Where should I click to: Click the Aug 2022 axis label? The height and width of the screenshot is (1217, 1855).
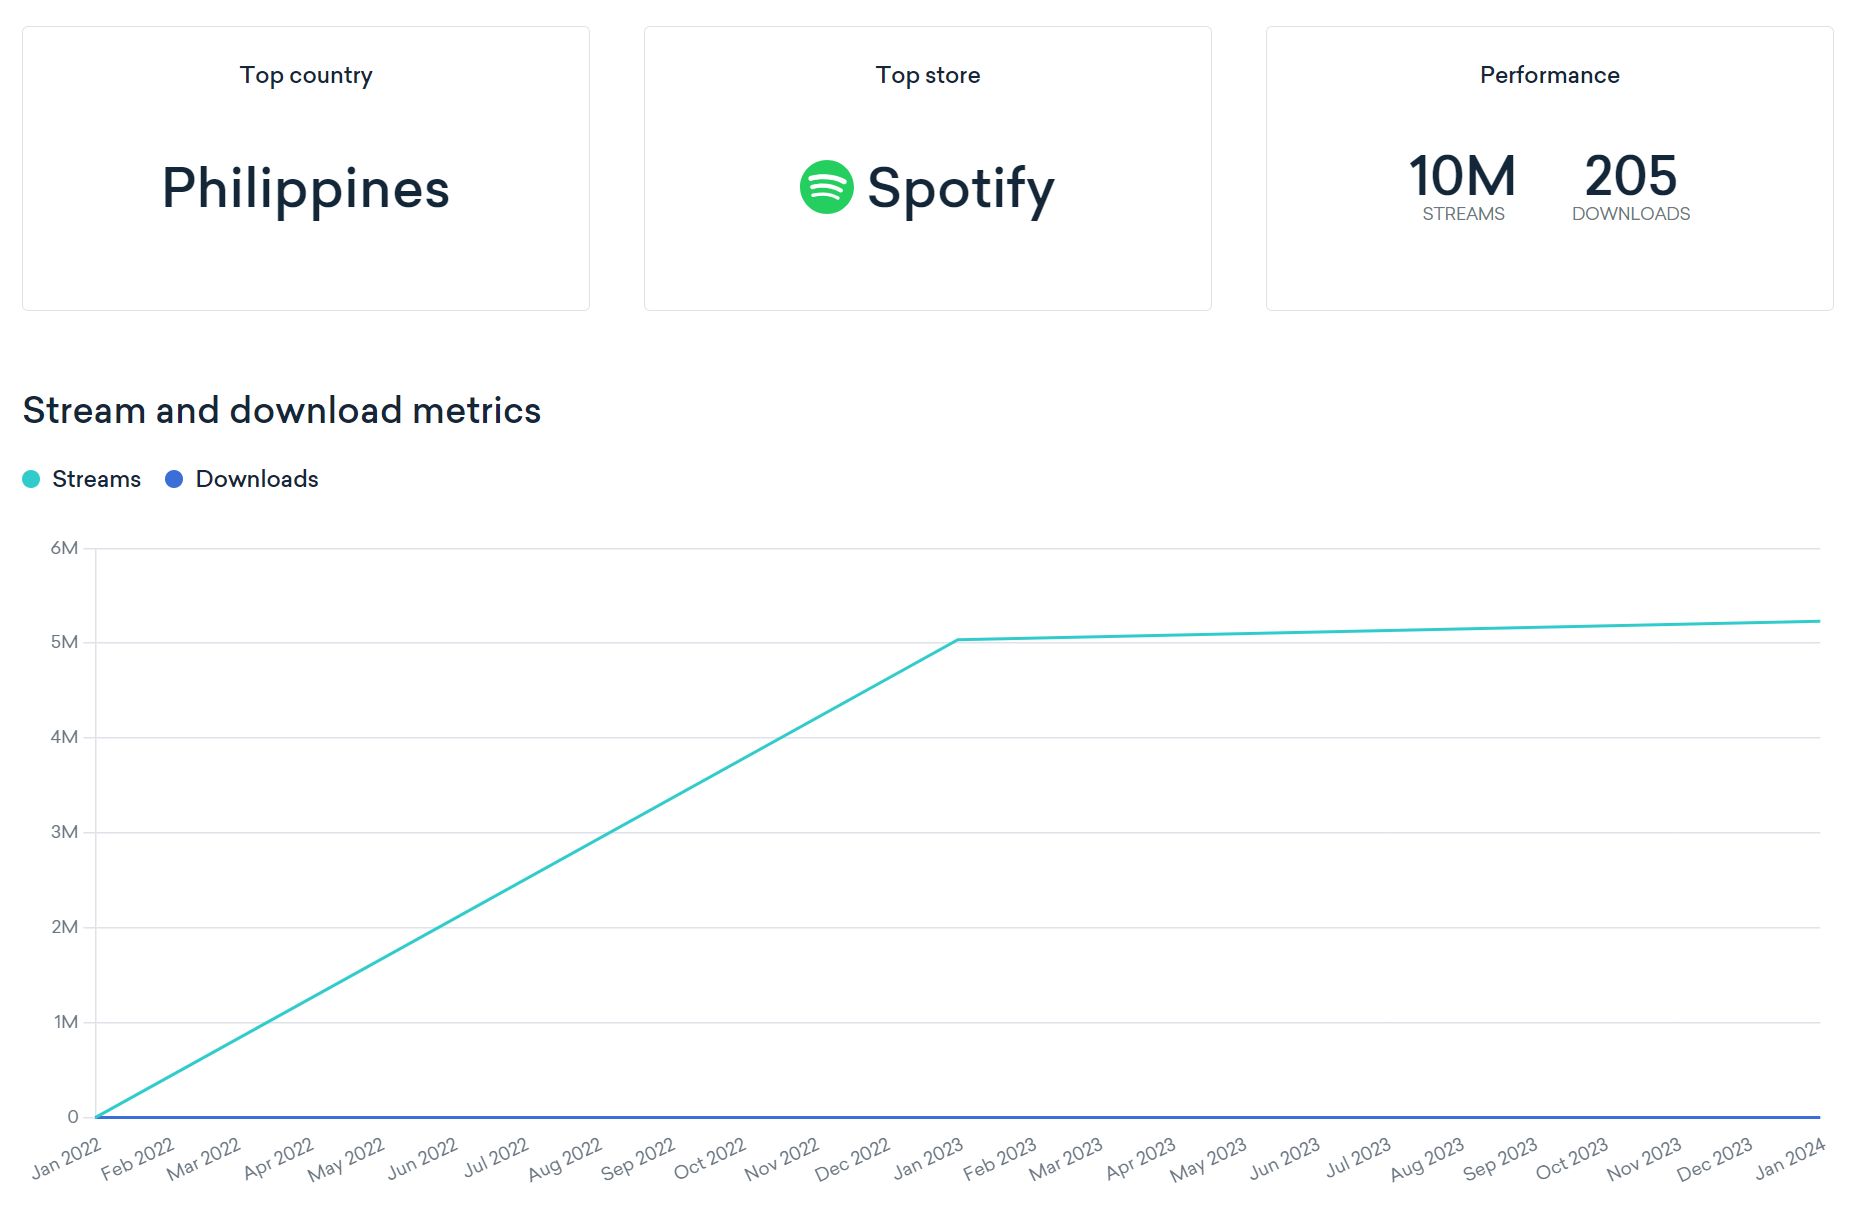click(x=565, y=1159)
